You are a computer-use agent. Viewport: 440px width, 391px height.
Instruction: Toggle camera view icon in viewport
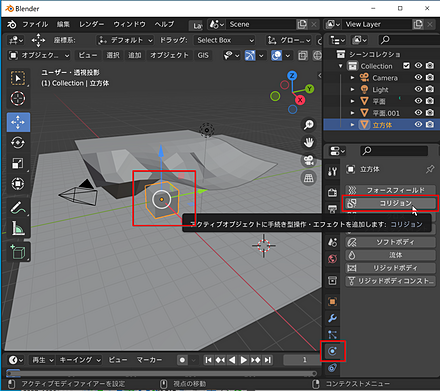tap(308, 160)
